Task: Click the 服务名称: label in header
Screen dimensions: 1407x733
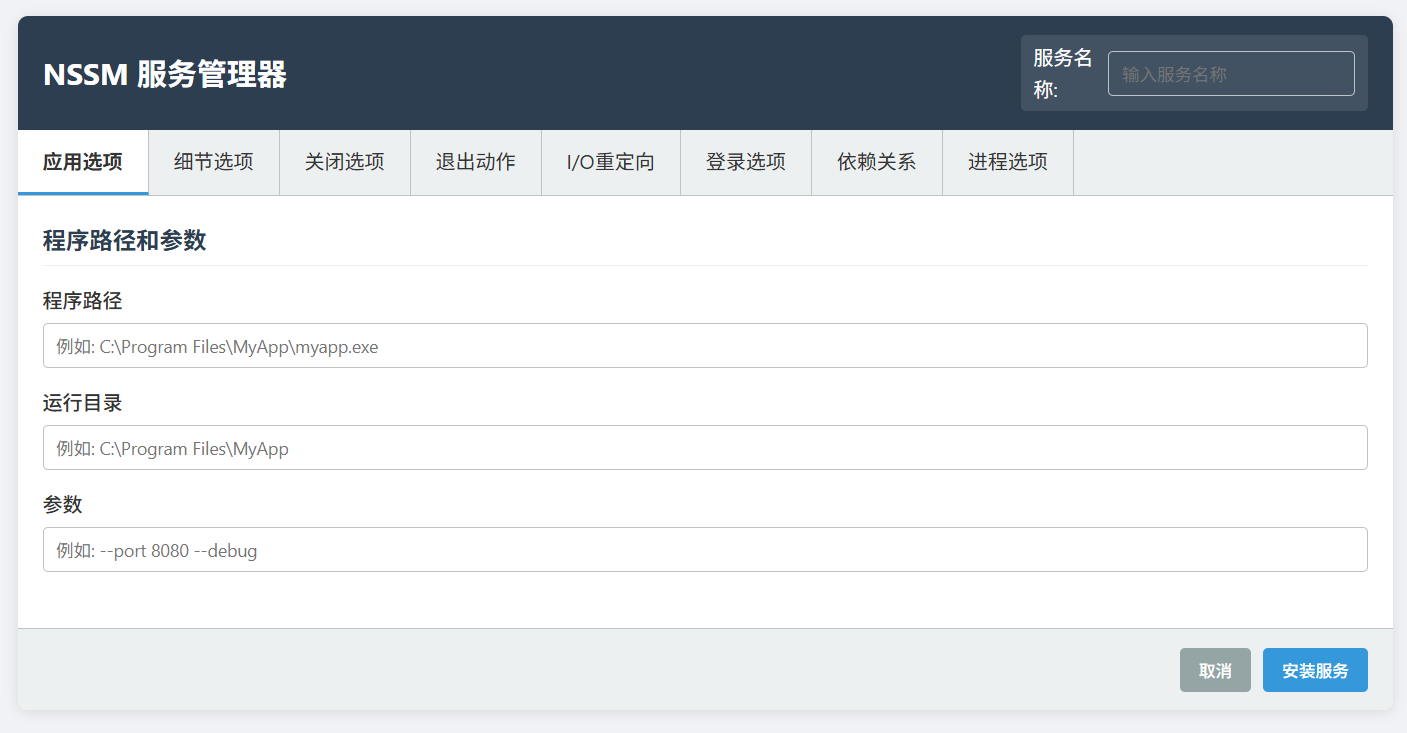Action: click(x=1063, y=73)
